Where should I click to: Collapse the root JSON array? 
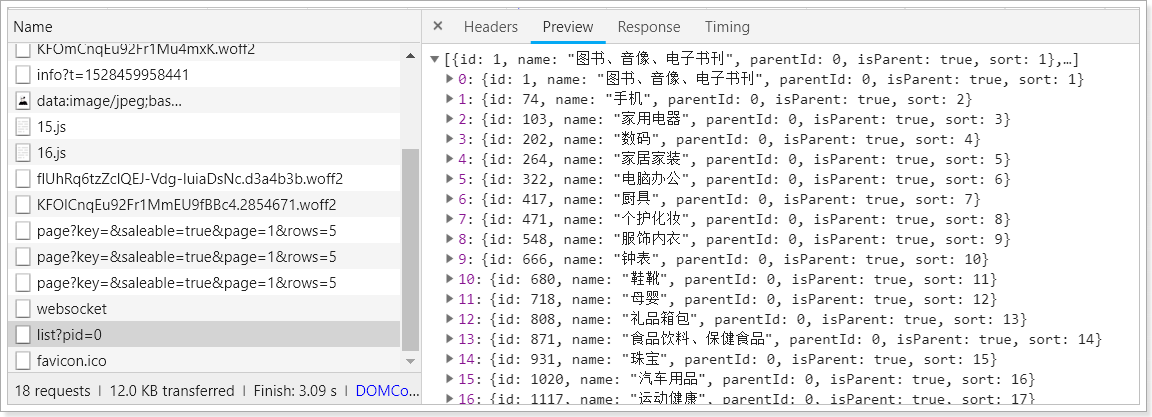tap(434, 60)
